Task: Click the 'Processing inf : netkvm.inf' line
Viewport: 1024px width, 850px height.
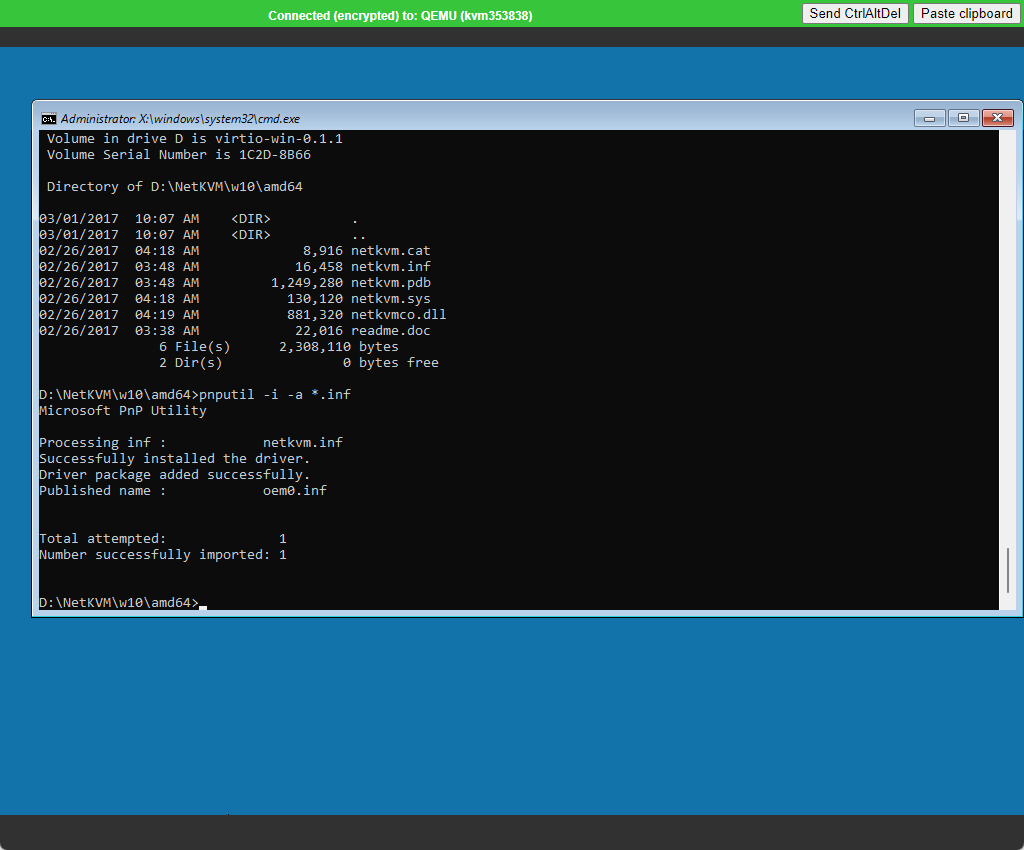Action: [191, 443]
